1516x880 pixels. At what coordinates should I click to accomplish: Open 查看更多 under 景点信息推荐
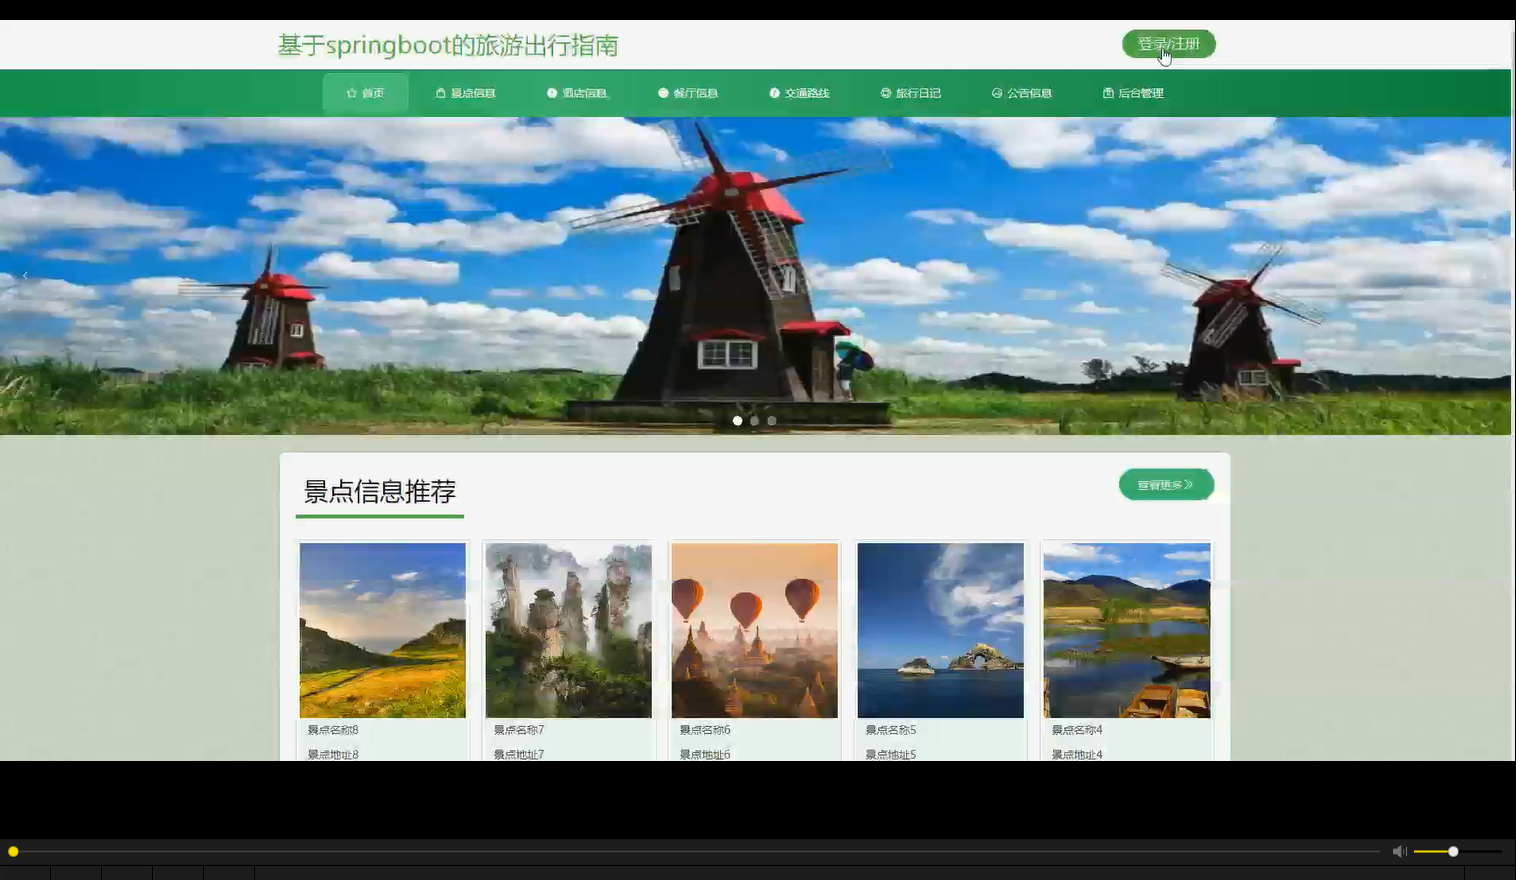click(x=1166, y=484)
